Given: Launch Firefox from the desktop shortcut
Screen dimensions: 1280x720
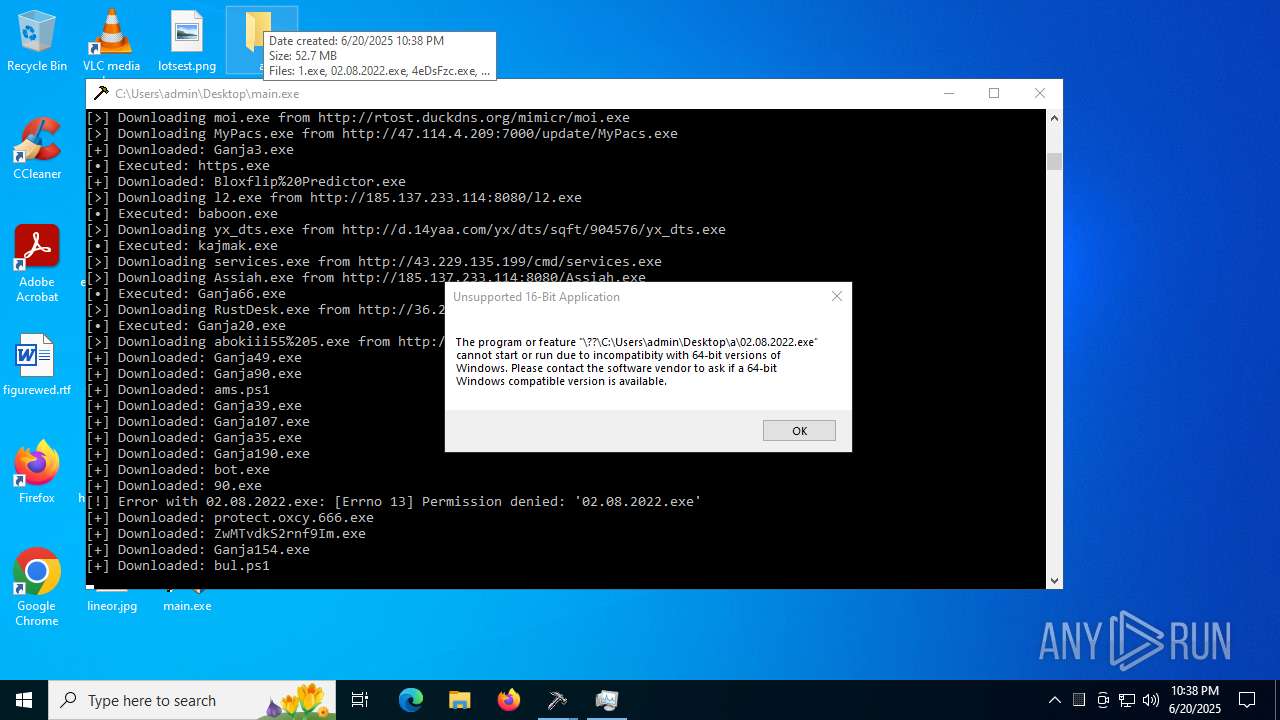Looking at the screenshot, I should click(x=37, y=472).
